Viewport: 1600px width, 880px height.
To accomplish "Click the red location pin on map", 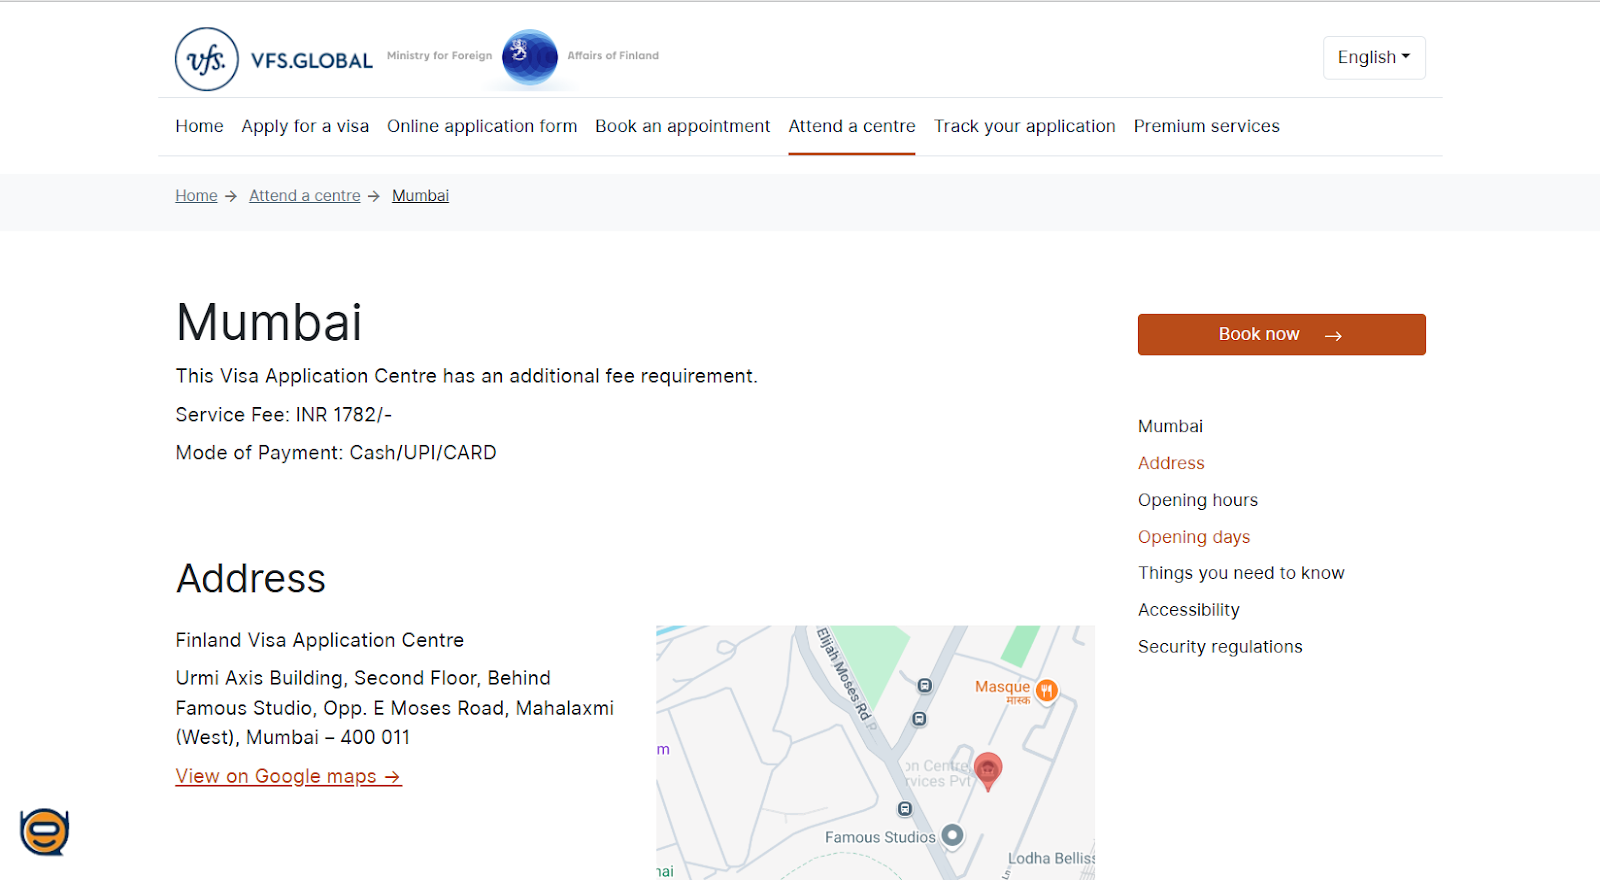I will [x=988, y=771].
